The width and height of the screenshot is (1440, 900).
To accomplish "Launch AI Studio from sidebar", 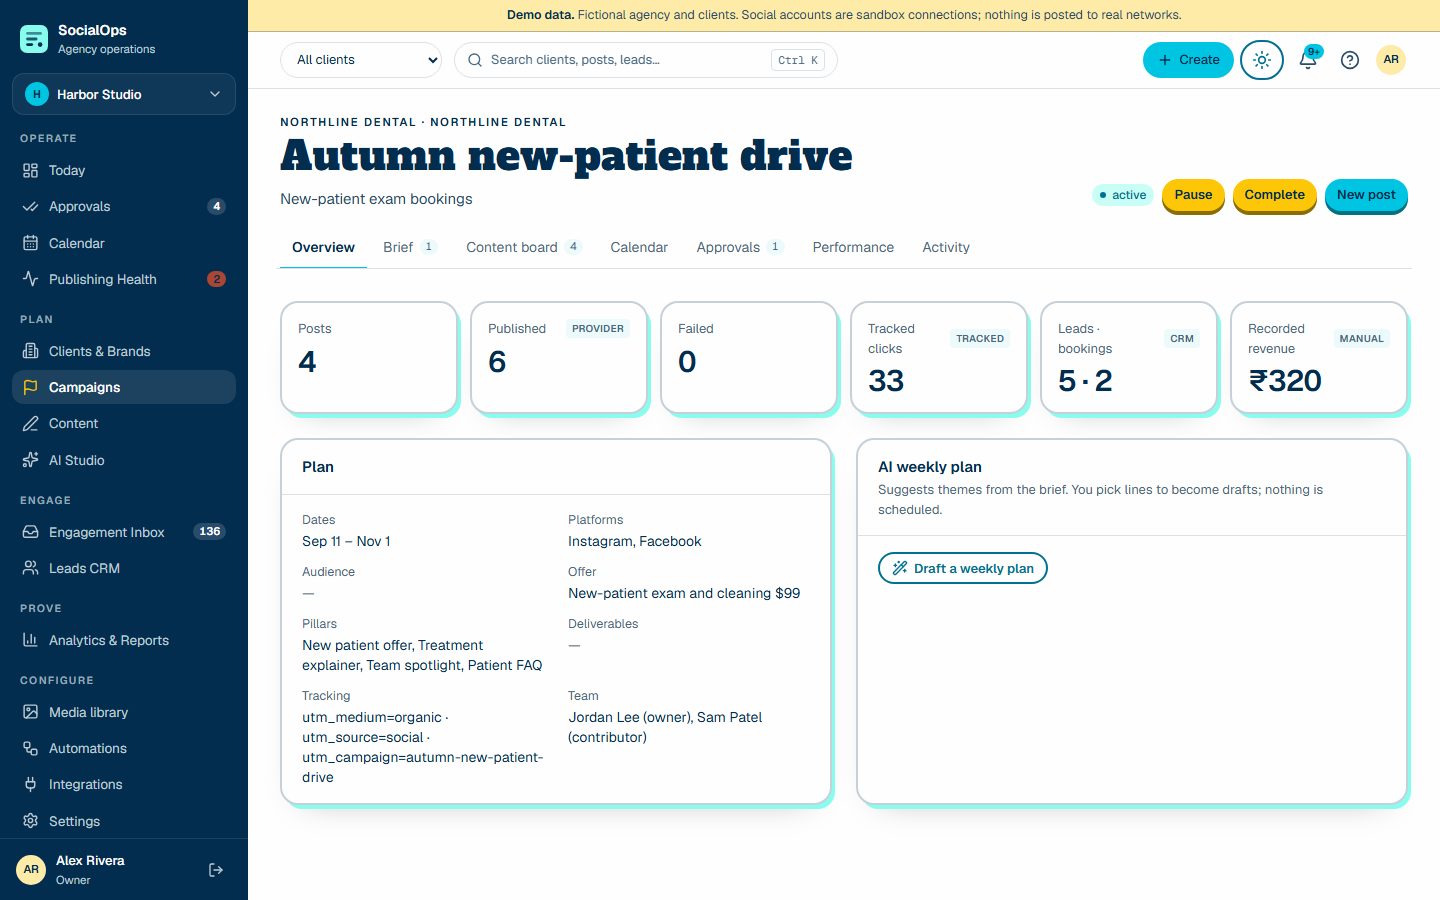I will click(124, 460).
